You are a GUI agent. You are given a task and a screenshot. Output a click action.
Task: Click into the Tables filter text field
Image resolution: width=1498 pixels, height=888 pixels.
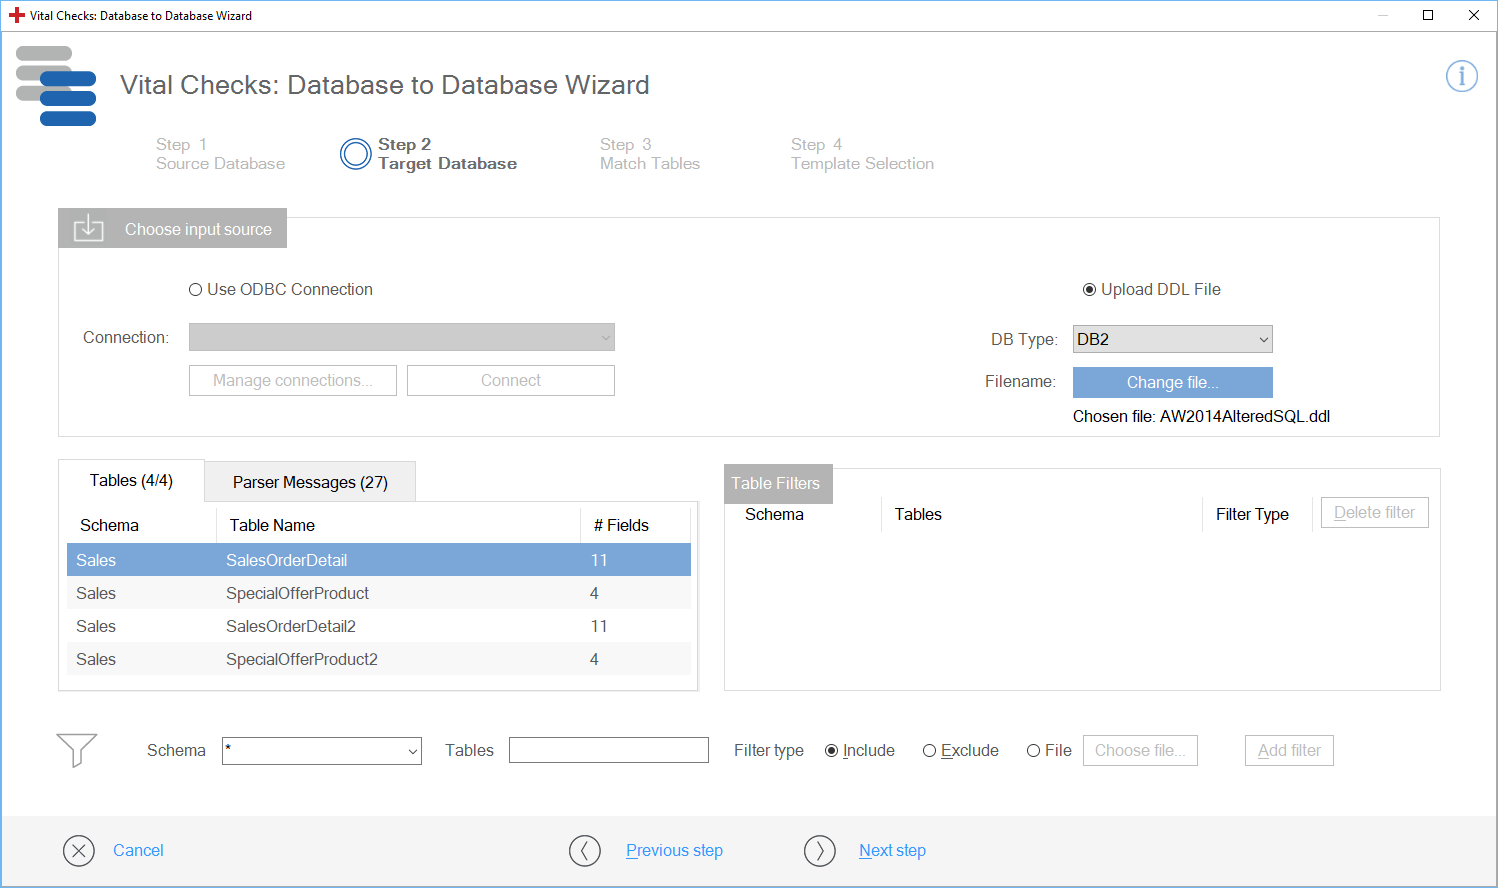pos(608,751)
